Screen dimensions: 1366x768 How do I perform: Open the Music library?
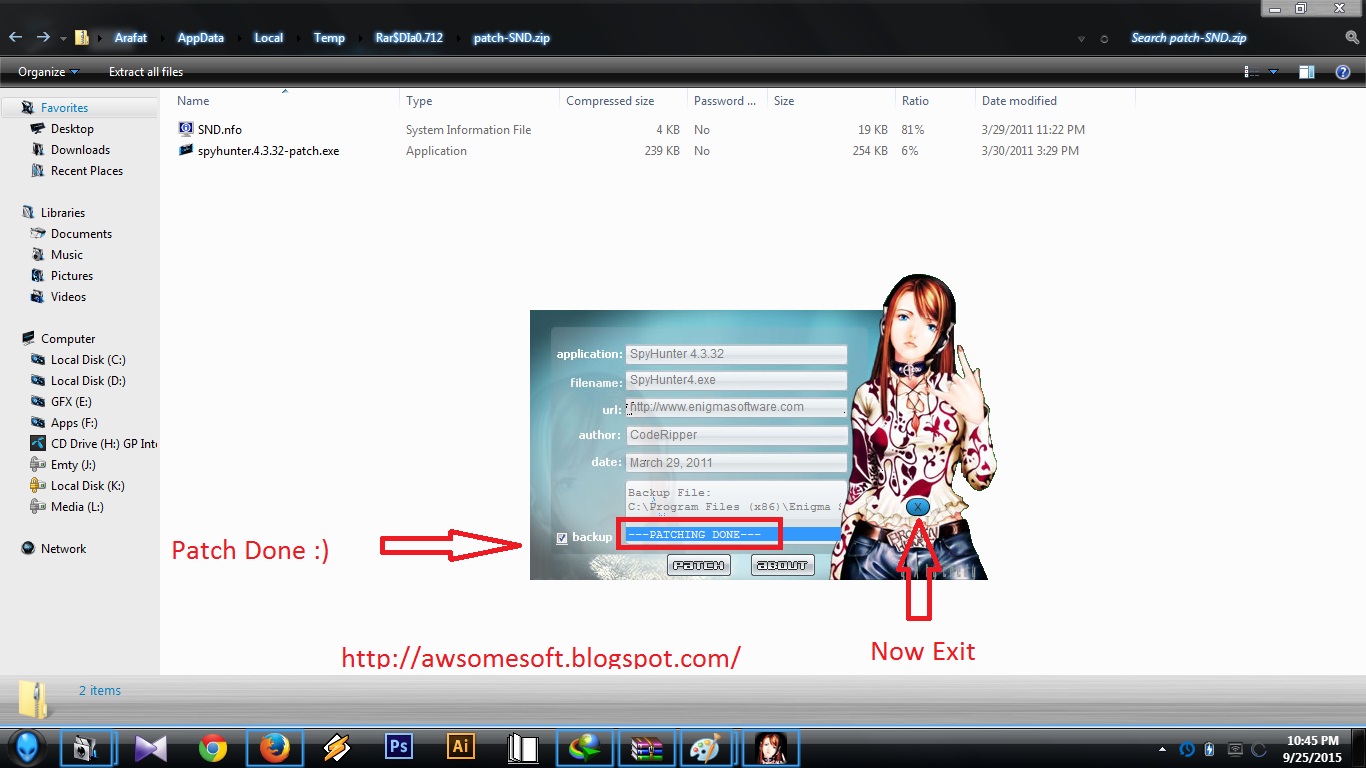[x=67, y=255]
